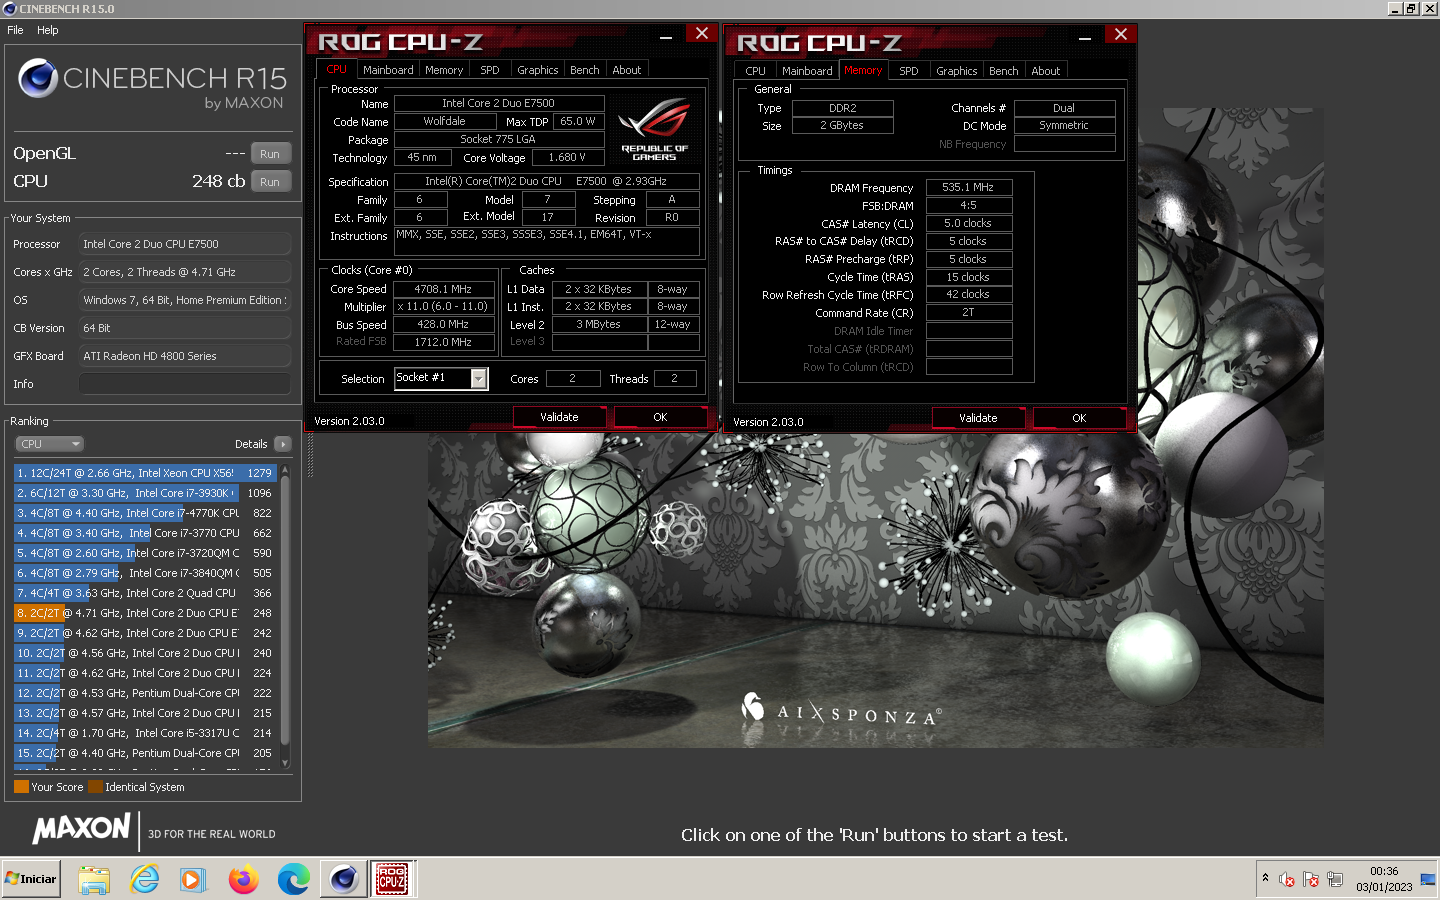Click the Cinebench R15 sphere logo

click(38, 78)
